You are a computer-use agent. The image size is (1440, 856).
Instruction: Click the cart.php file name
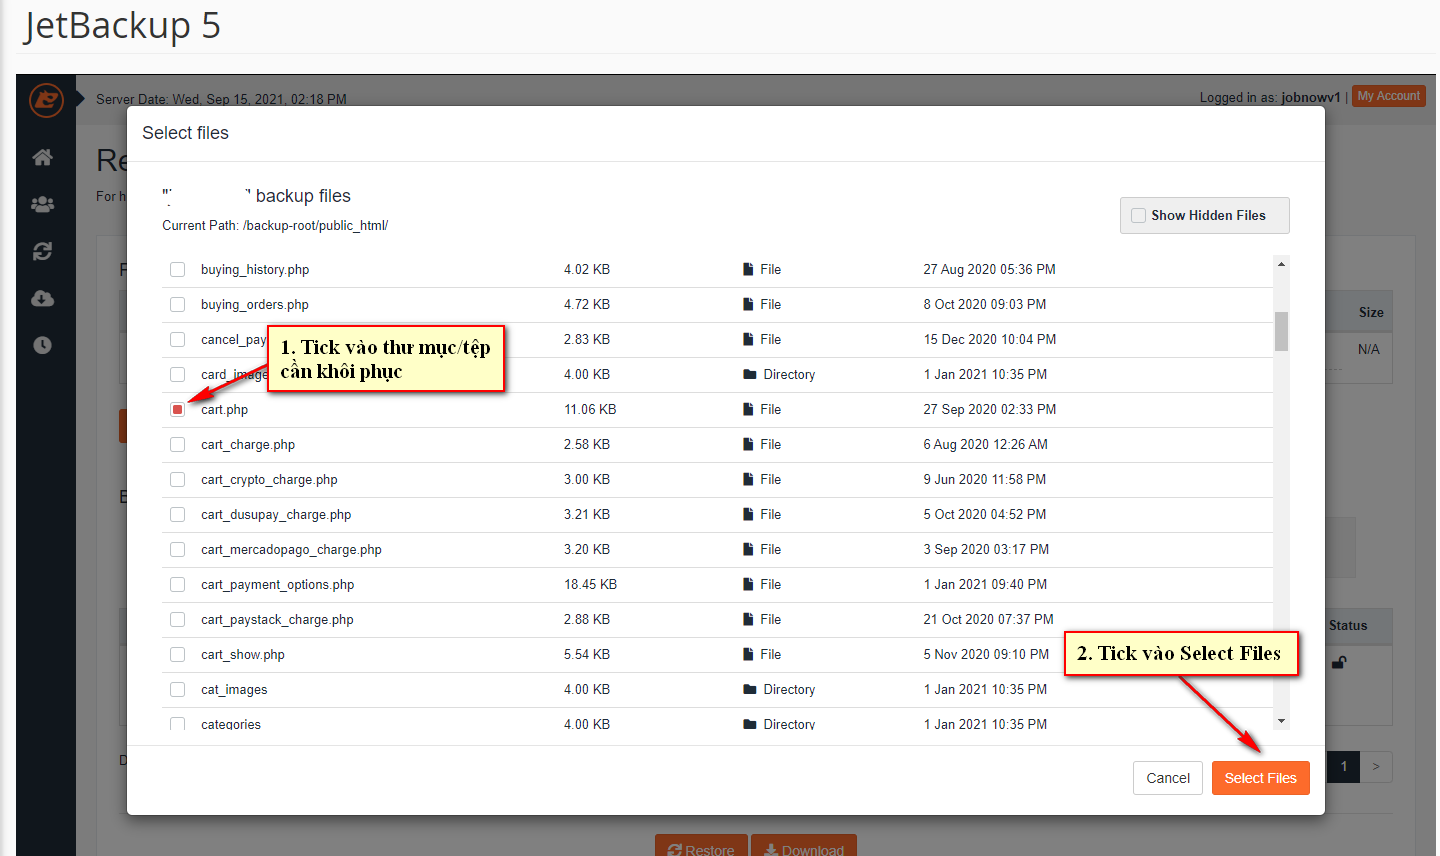tap(224, 409)
